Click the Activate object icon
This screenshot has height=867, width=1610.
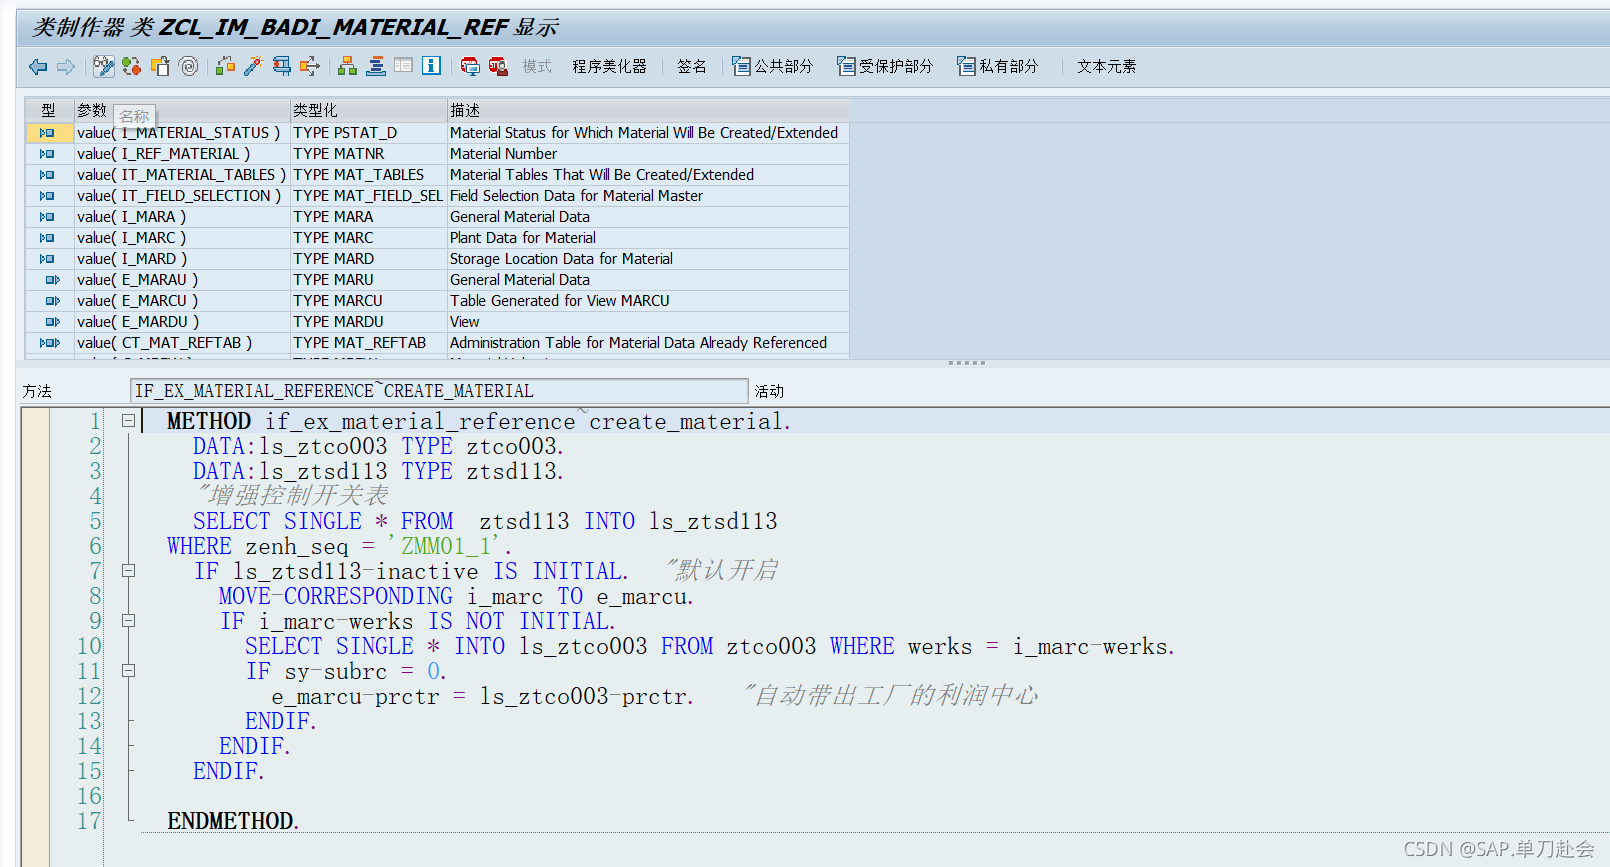(x=225, y=67)
